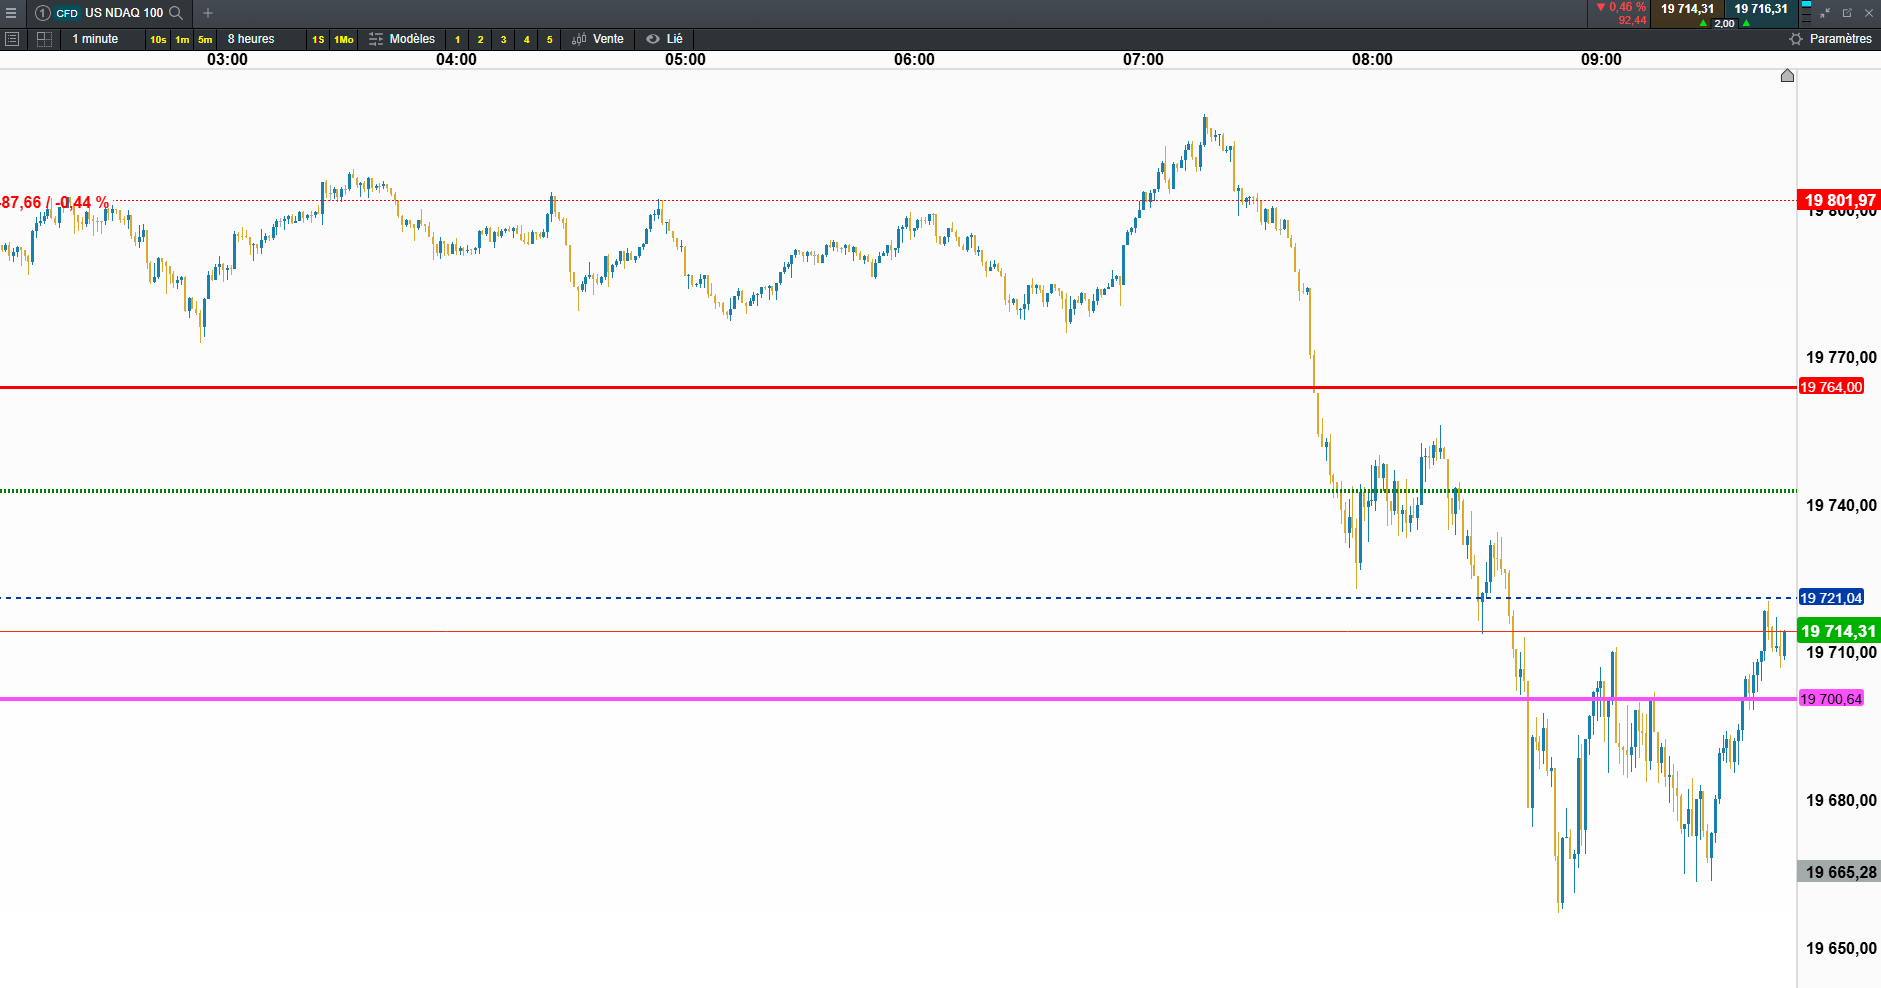Screen dimensions: 1881x988
Task: Open the multi-chart grid layout icon
Action: tap(44, 39)
